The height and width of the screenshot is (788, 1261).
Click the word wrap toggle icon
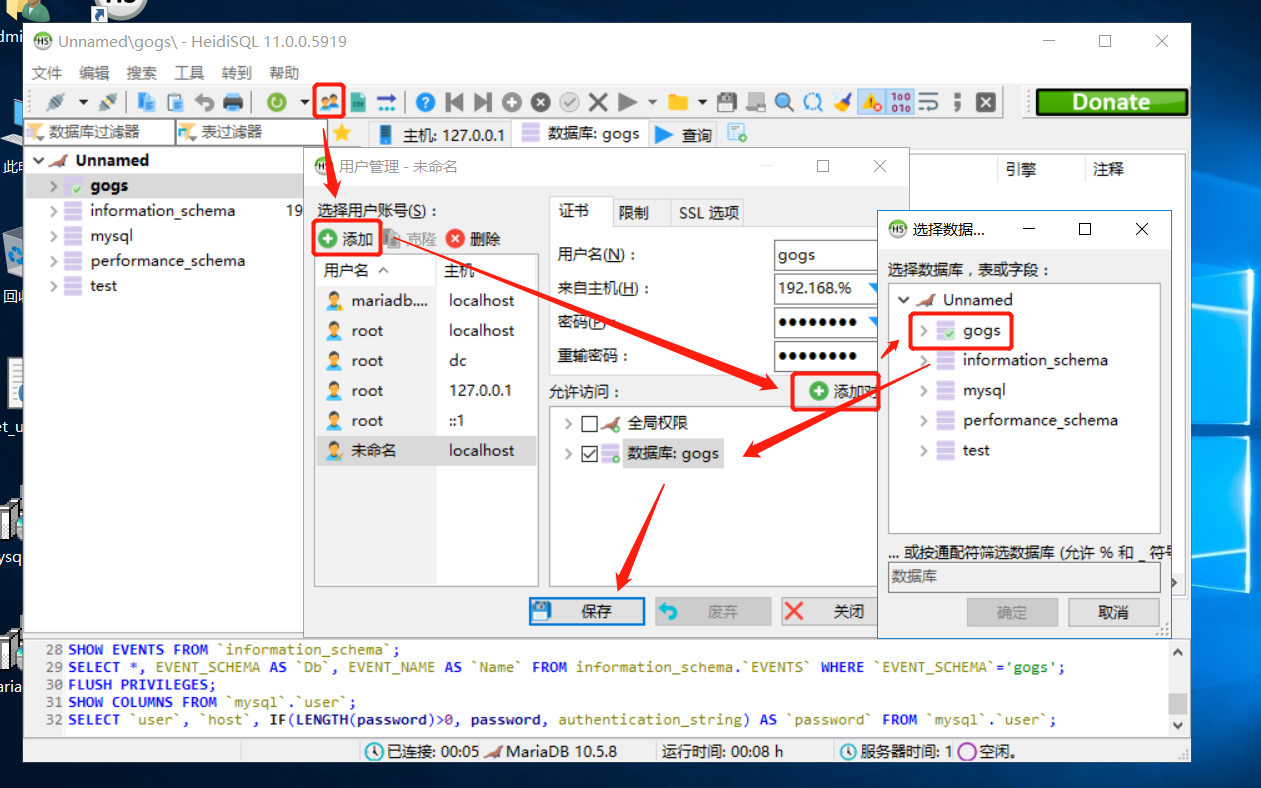click(x=929, y=101)
